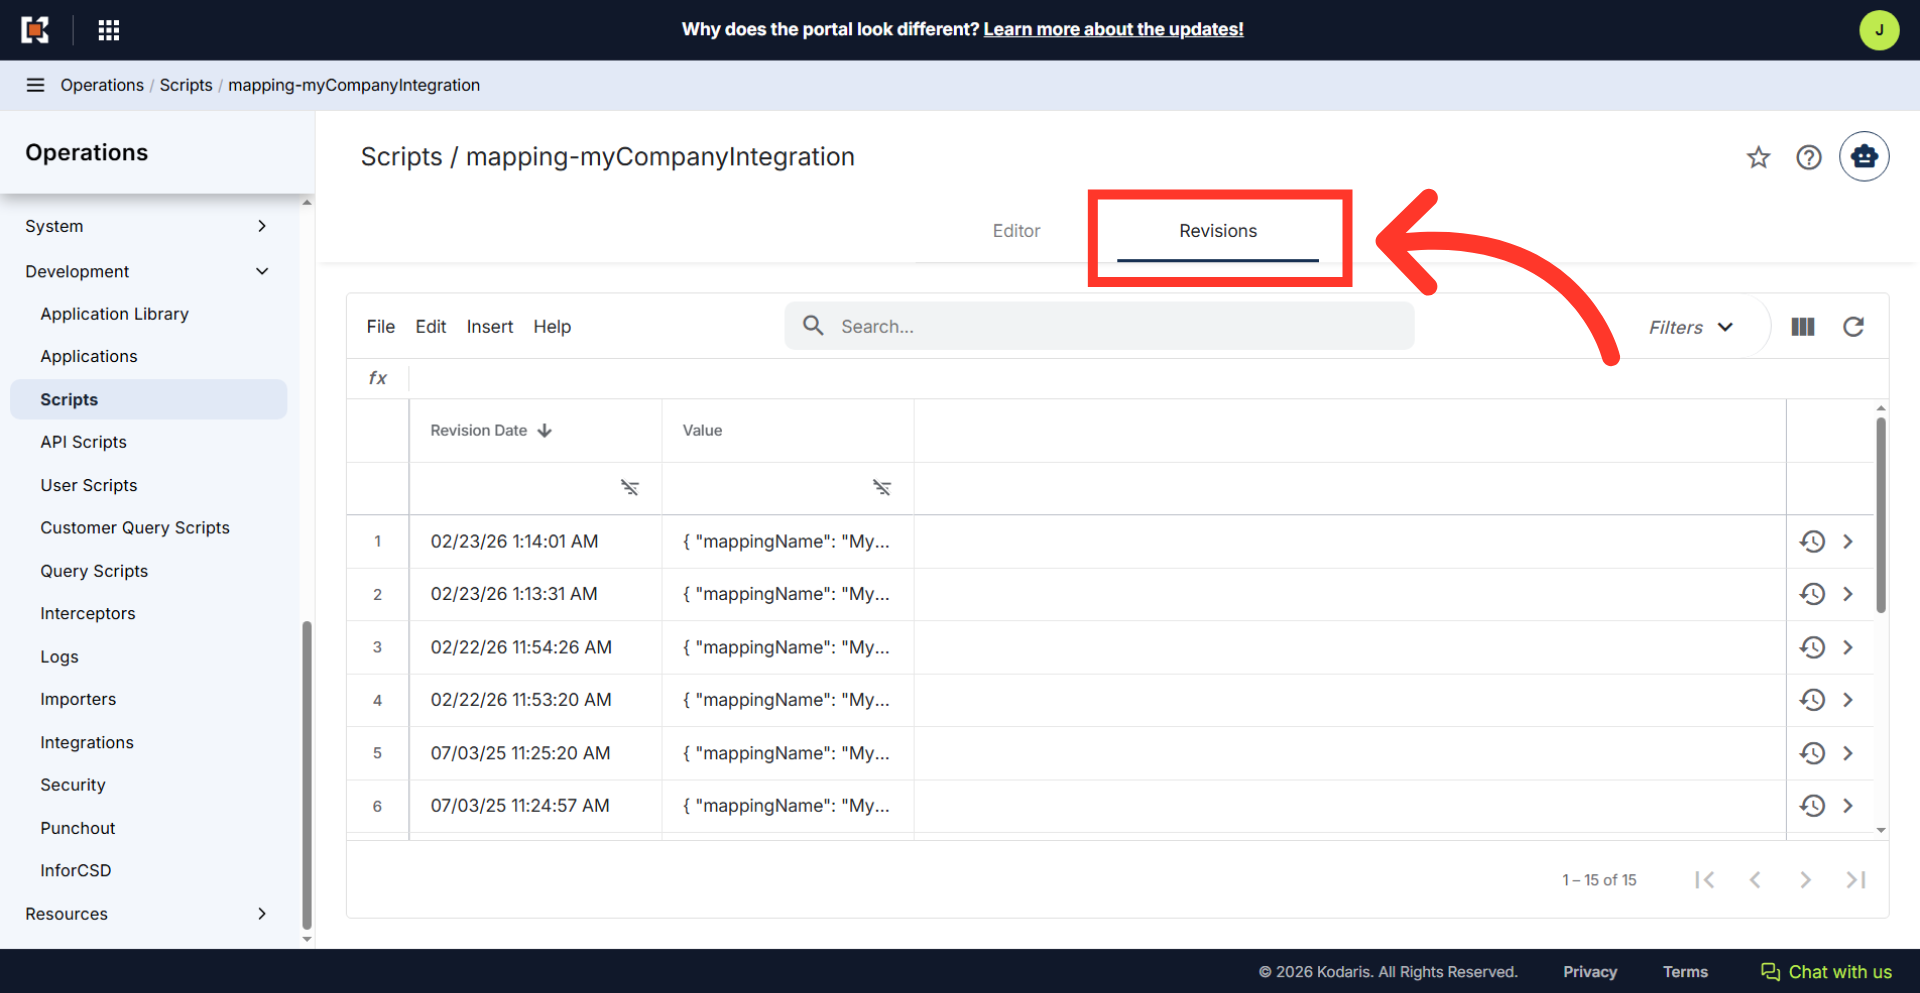Click the Kodaris logo icon

coord(35,30)
